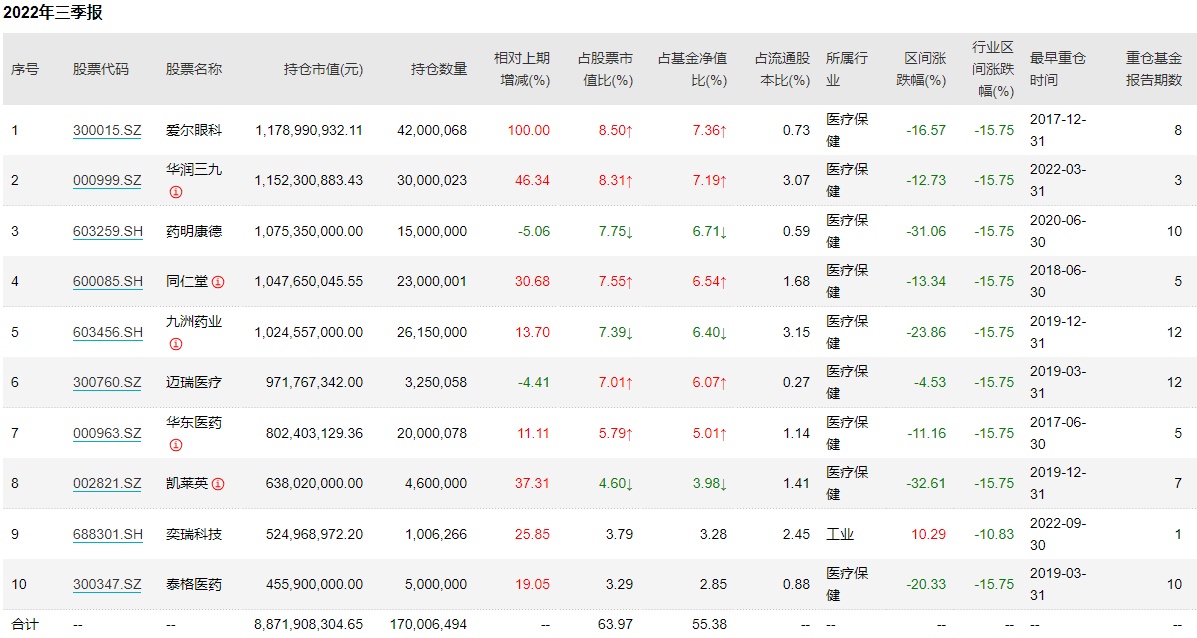Click the info icon beside 同仁堂
The width and height of the screenshot is (1197, 638).
click(218, 282)
